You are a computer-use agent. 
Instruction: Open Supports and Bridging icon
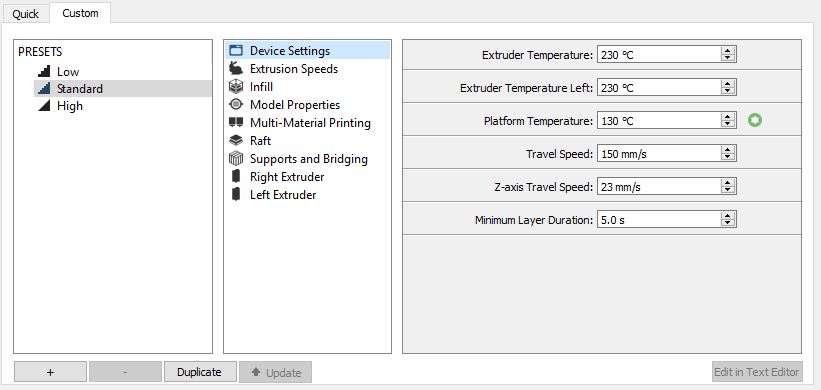click(x=236, y=158)
